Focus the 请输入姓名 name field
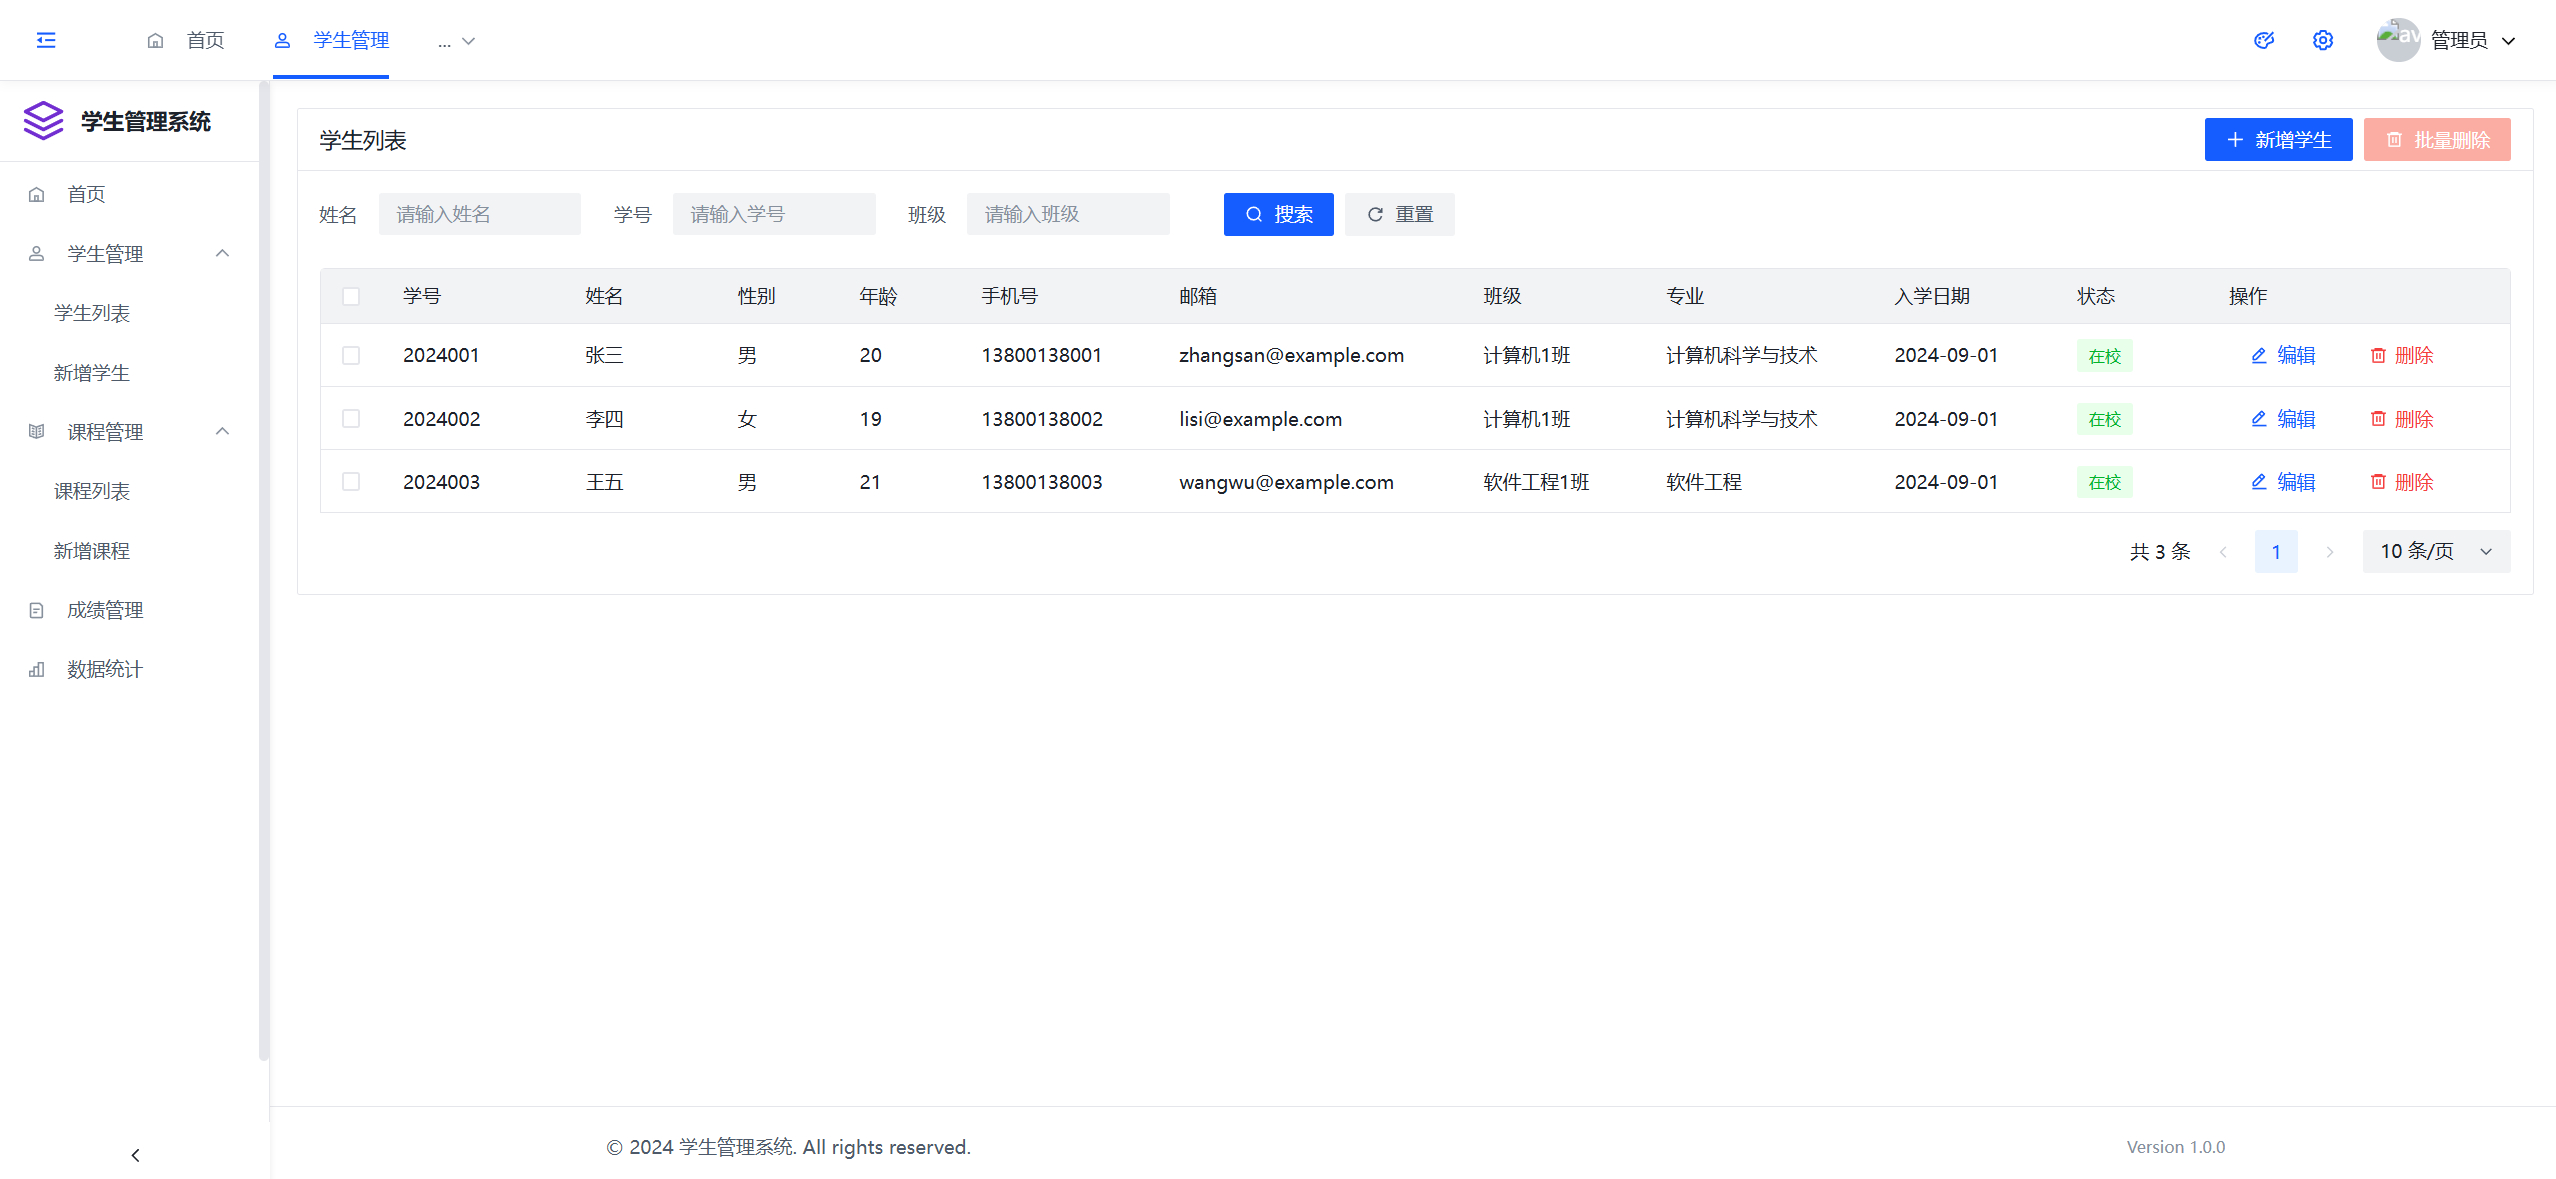2556x1179 pixels. [480, 214]
